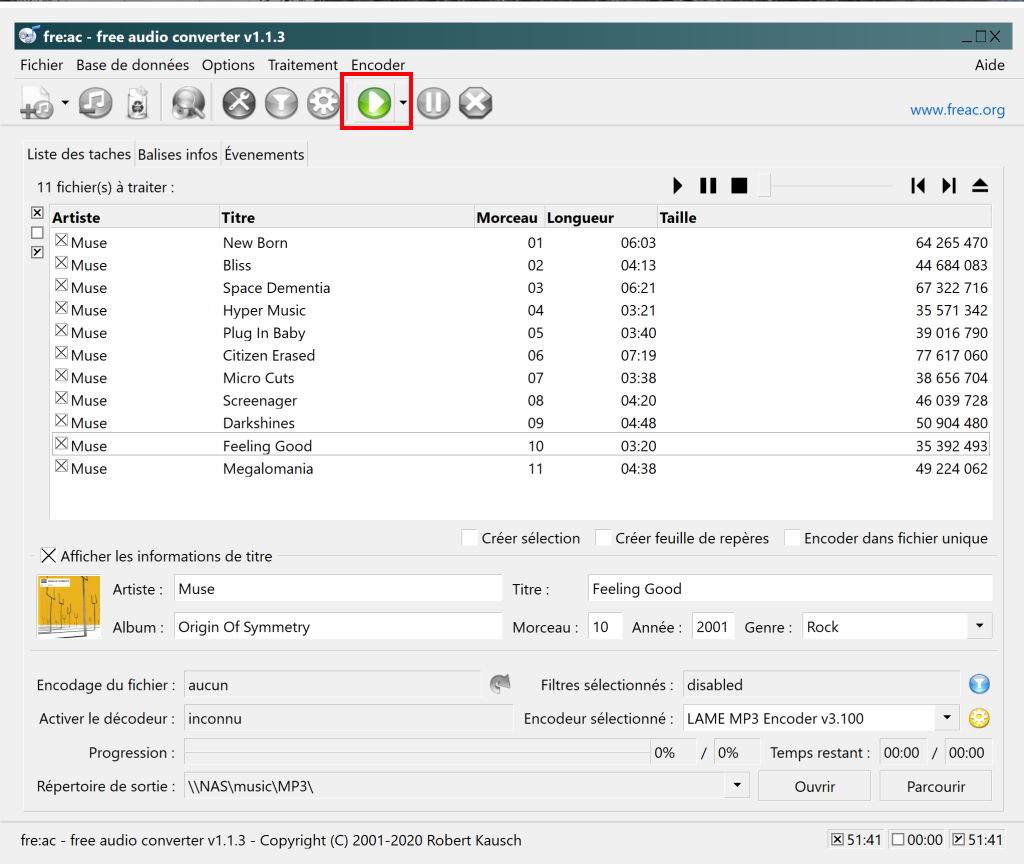Image resolution: width=1024 pixels, height=864 pixels.
Task: Open the Base de données menu
Action: click(133, 65)
